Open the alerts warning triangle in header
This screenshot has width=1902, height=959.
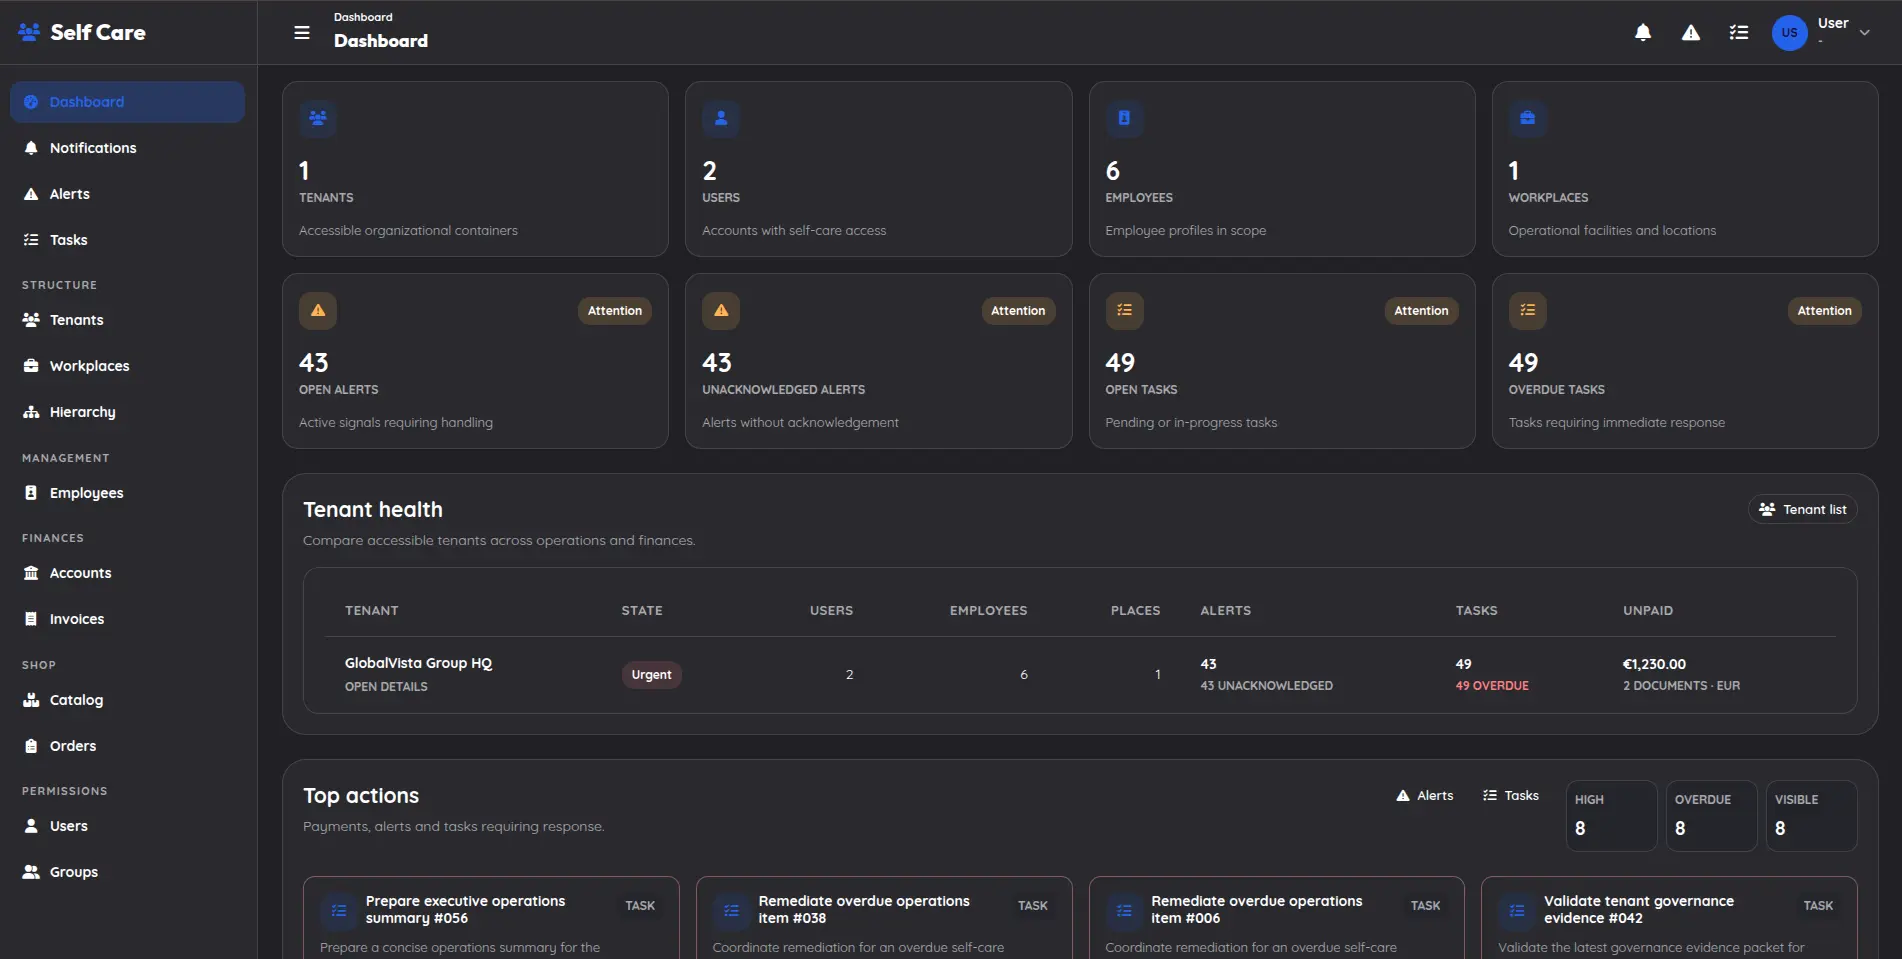click(1691, 33)
